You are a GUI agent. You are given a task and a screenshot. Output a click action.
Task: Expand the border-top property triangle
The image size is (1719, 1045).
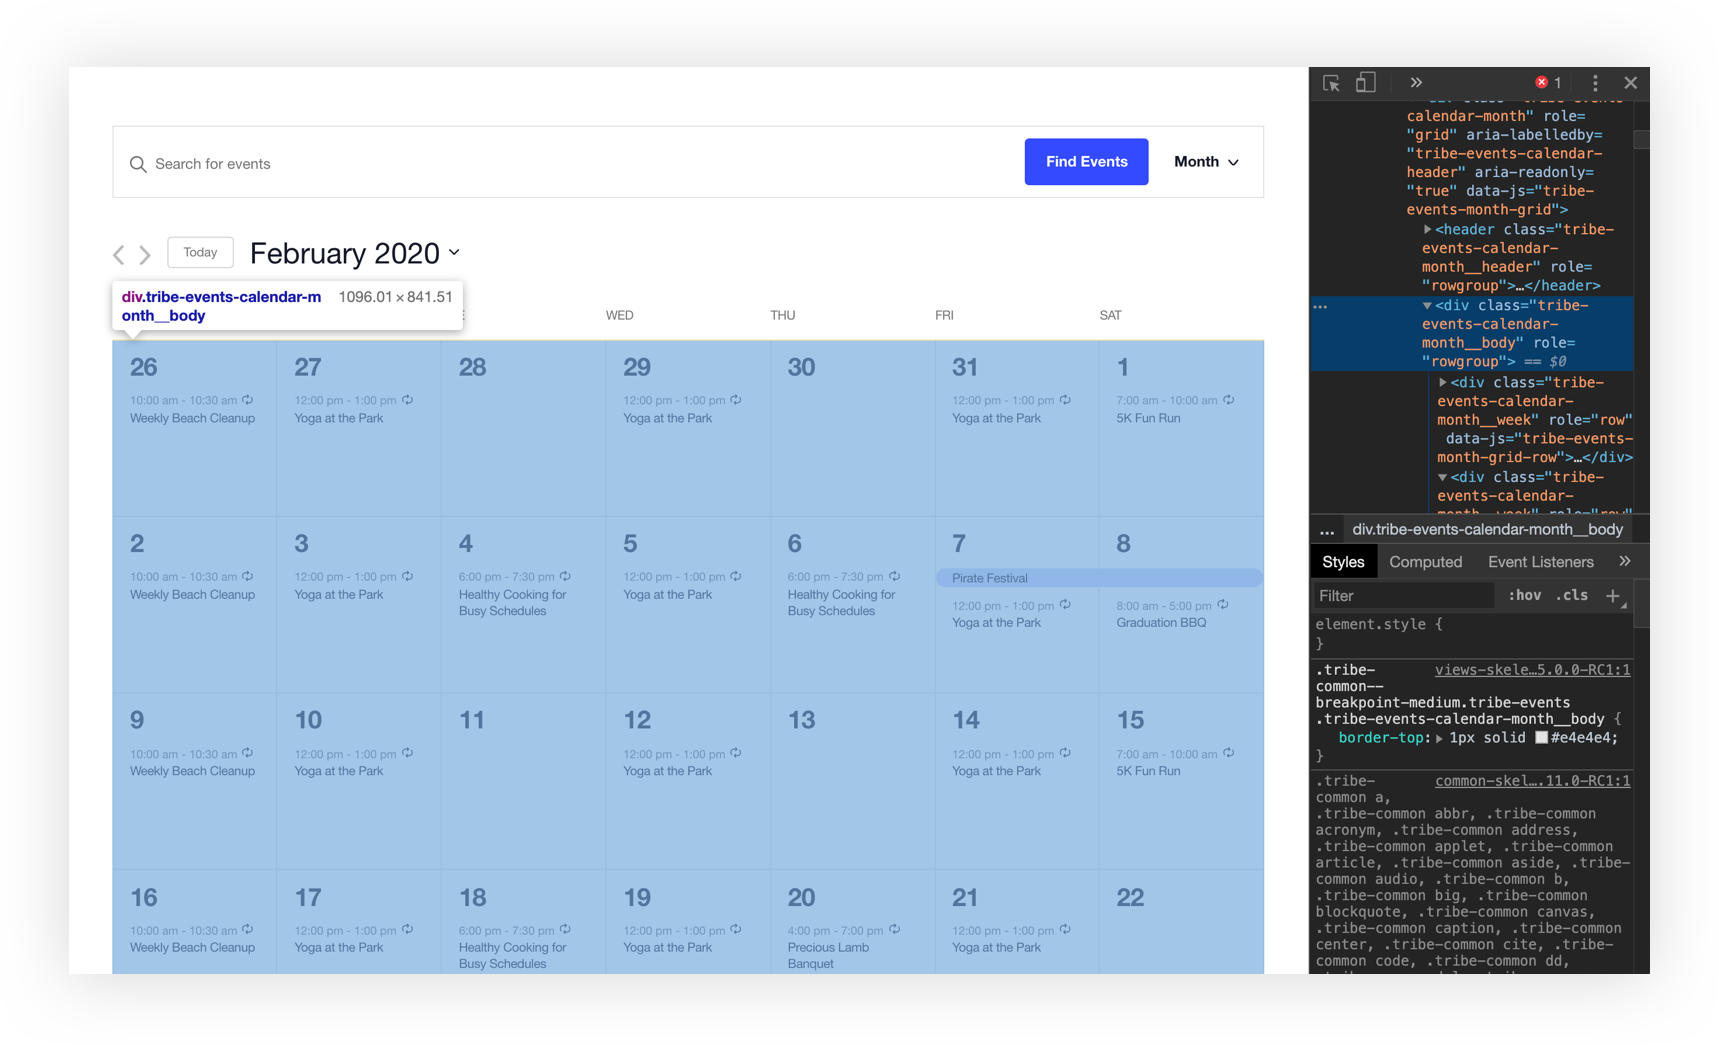tap(1439, 738)
